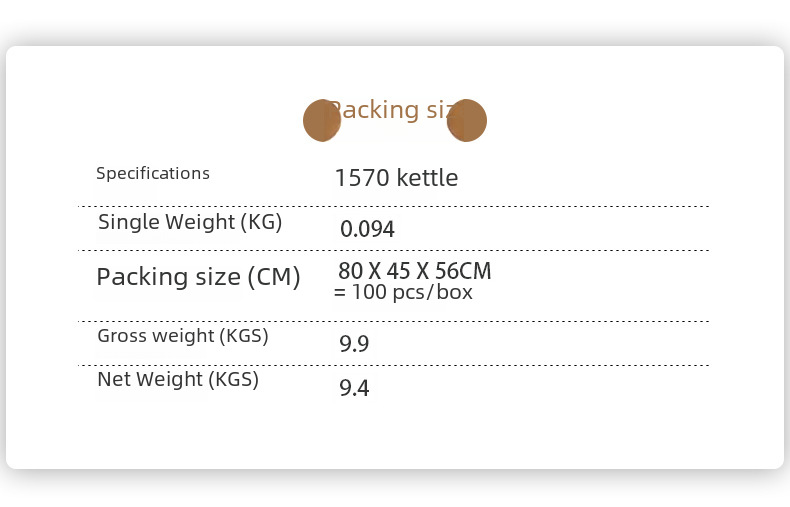This screenshot has height=507, width=790.
Task: Select the Packing size (CM) label
Action: 198,277
